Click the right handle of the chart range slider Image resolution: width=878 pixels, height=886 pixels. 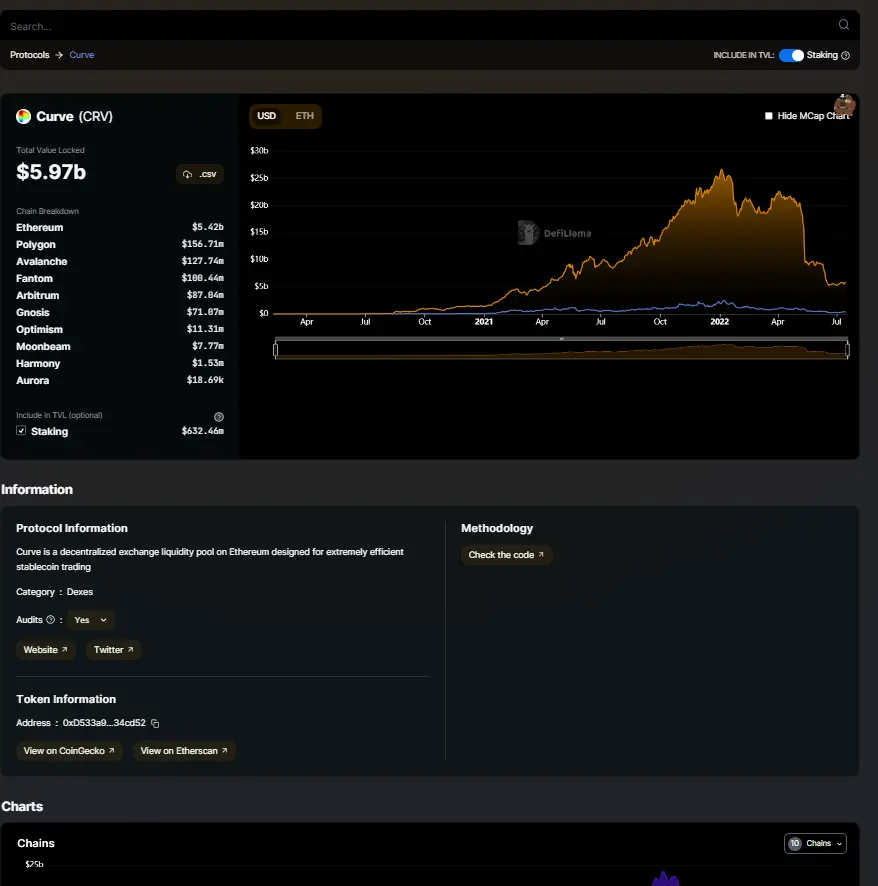847,350
